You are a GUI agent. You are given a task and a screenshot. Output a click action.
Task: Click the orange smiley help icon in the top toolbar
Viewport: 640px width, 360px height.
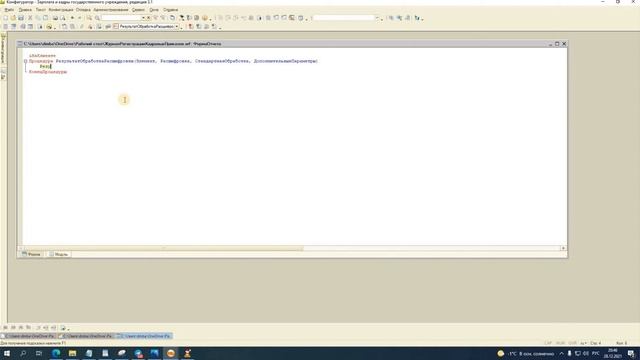click(205, 18)
